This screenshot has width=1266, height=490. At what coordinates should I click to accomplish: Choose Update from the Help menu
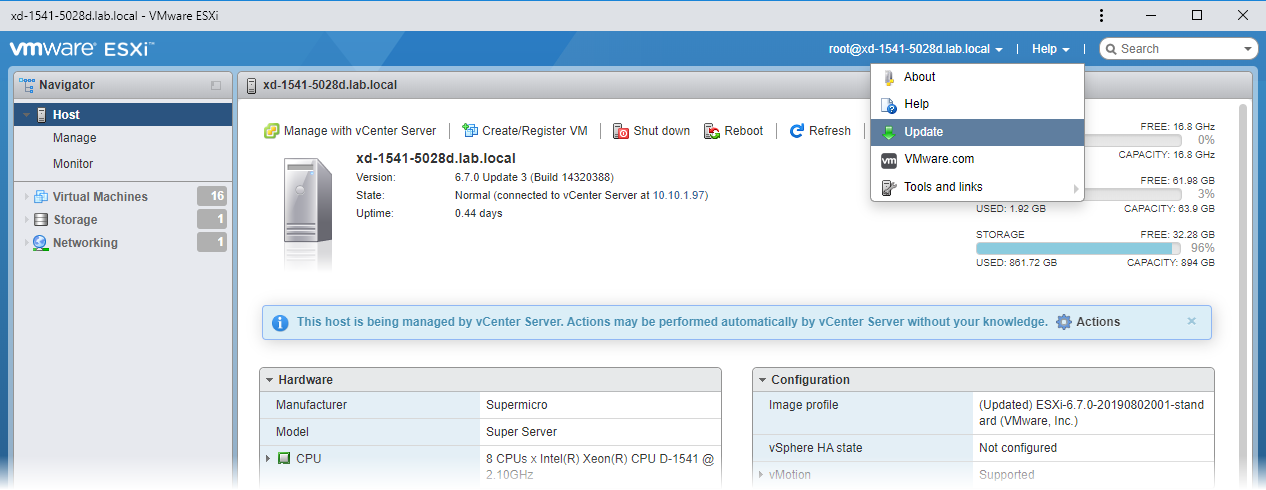click(x=977, y=132)
